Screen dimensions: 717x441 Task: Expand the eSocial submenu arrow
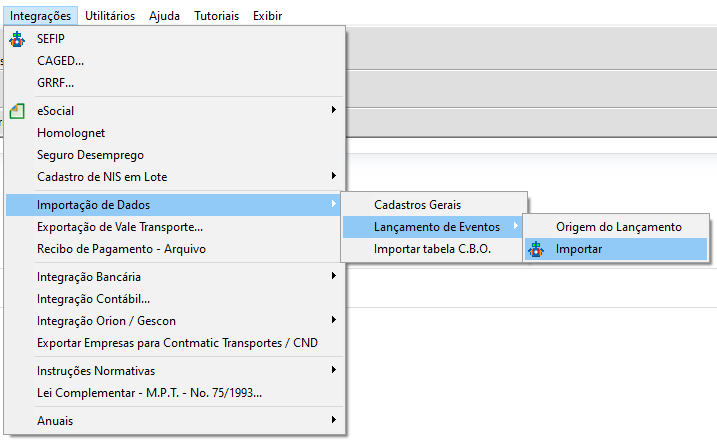pos(333,111)
